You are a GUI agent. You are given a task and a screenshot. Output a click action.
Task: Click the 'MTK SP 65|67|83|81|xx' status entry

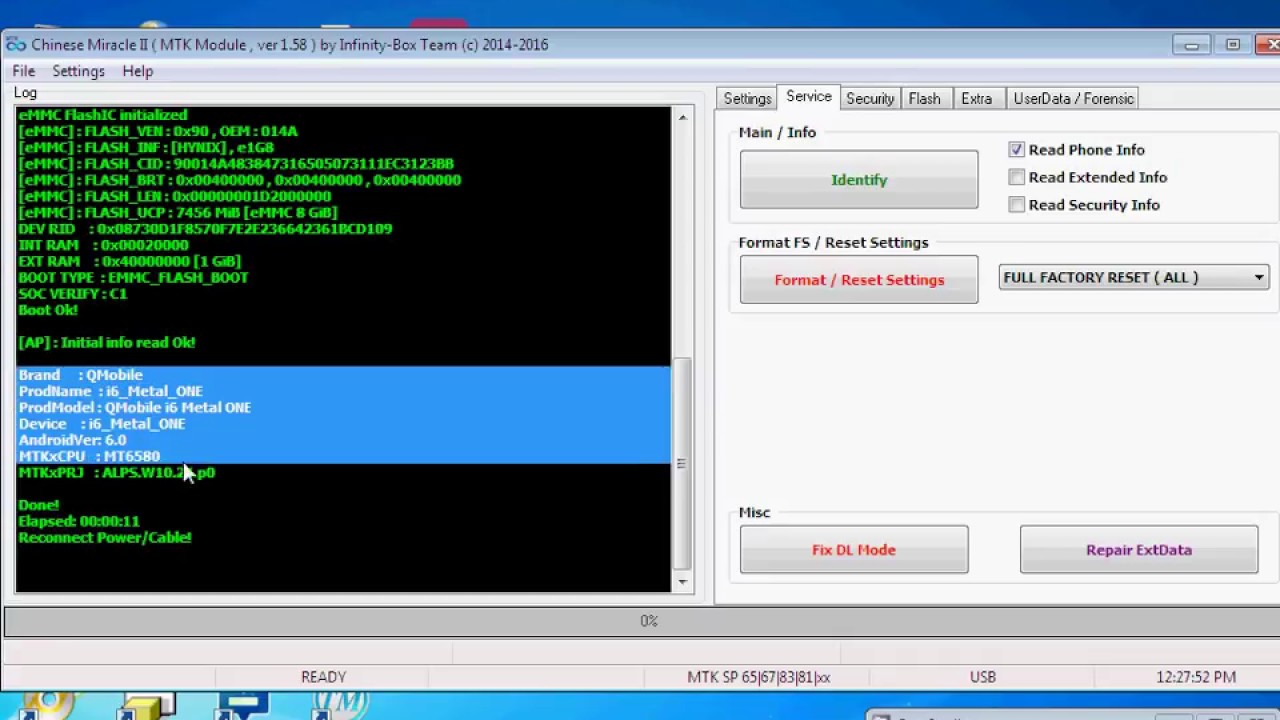[759, 677]
